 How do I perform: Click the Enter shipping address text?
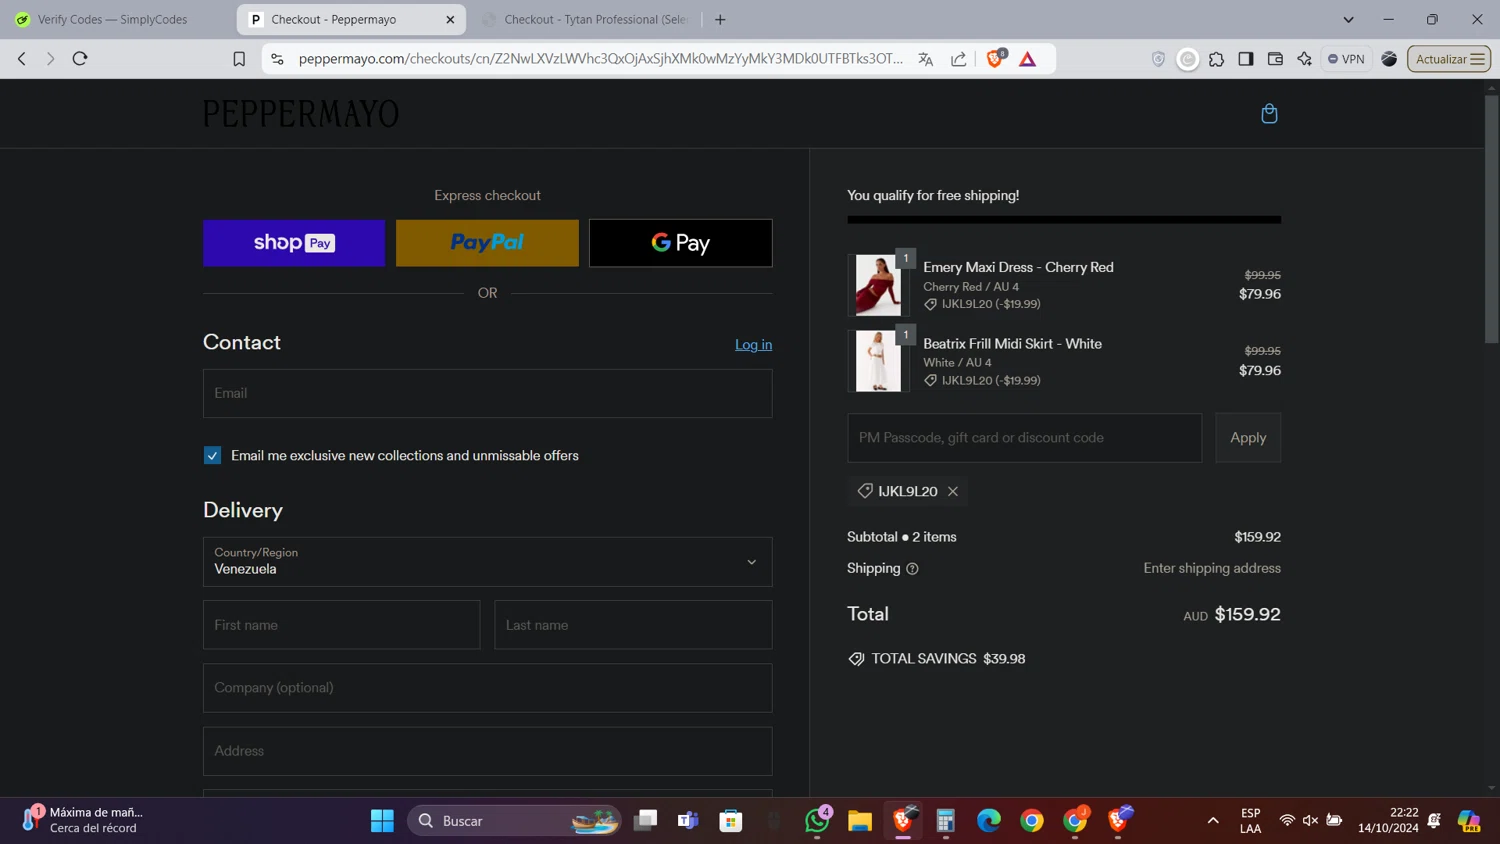click(x=1212, y=569)
